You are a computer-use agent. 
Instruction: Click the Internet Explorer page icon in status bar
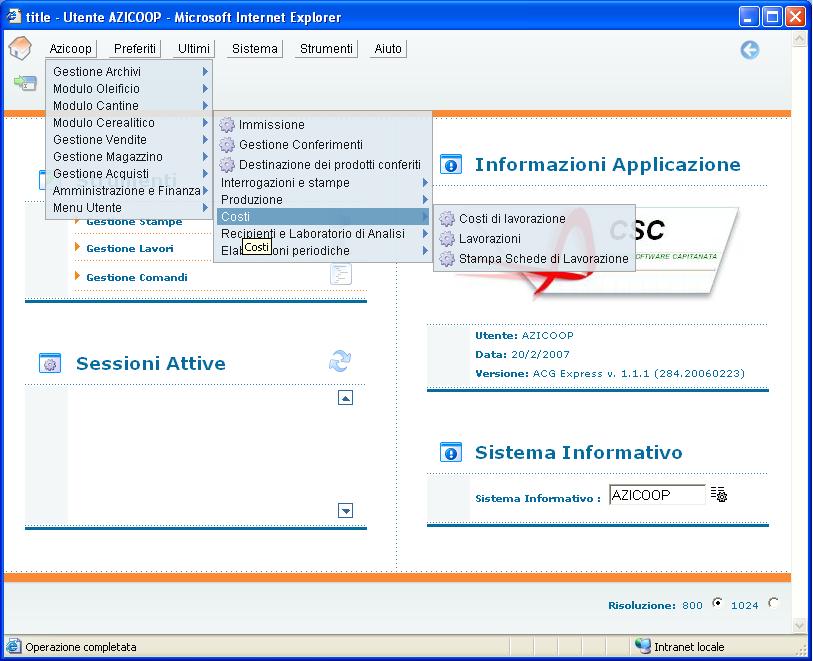point(13,646)
